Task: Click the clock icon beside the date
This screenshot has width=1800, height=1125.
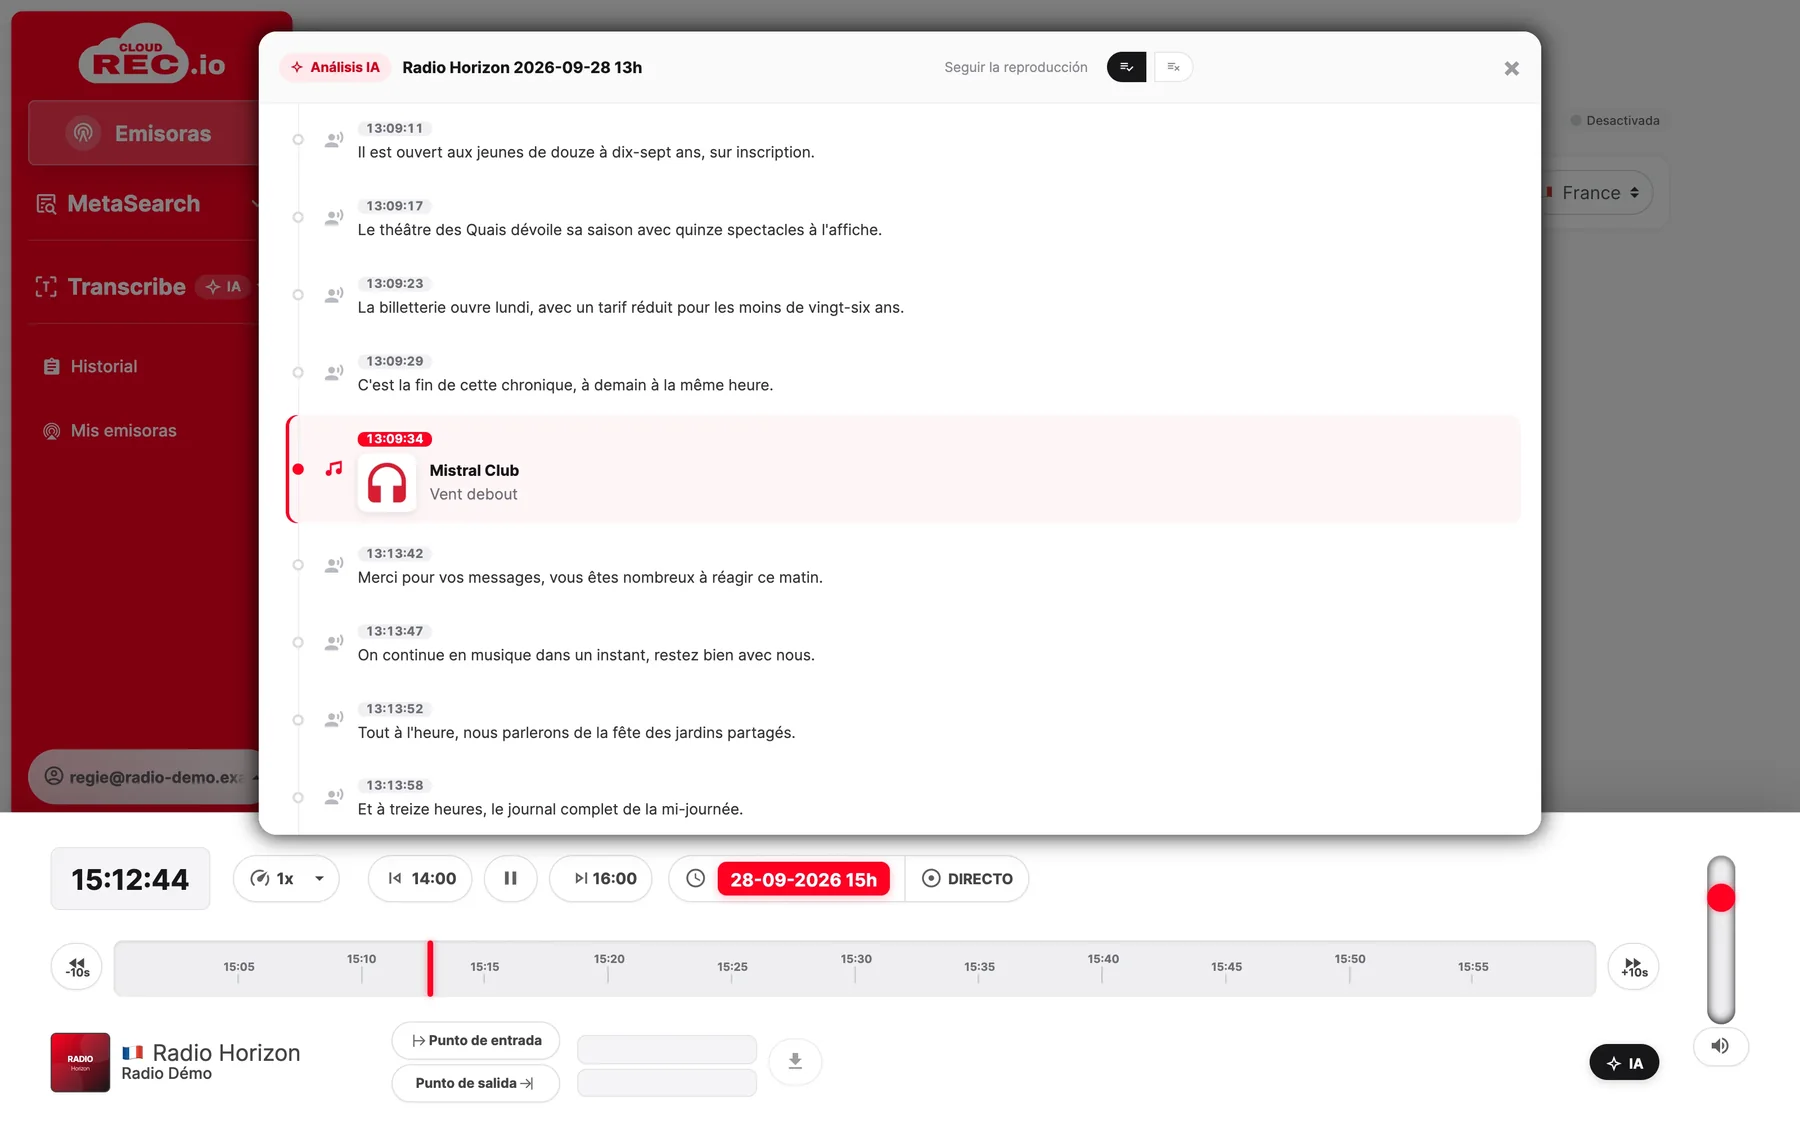Action: pyautogui.click(x=695, y=879)
